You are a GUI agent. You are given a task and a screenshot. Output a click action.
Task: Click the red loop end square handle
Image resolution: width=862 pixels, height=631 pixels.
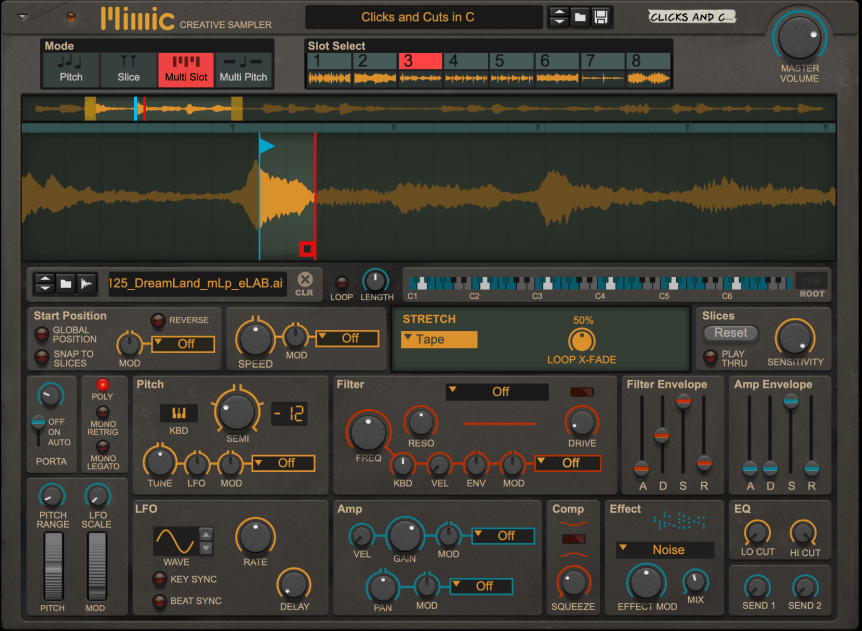point(307,249)
